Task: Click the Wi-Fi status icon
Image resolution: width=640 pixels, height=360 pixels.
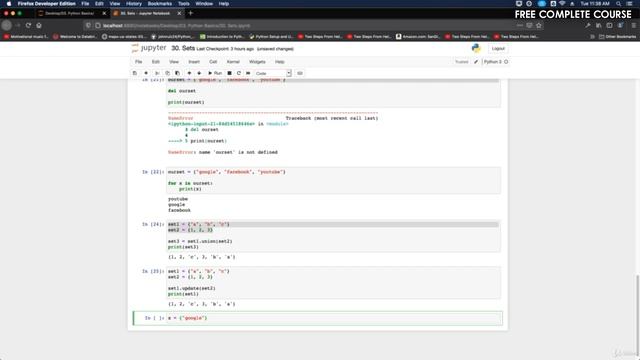Action: click(x=562, y=4)
